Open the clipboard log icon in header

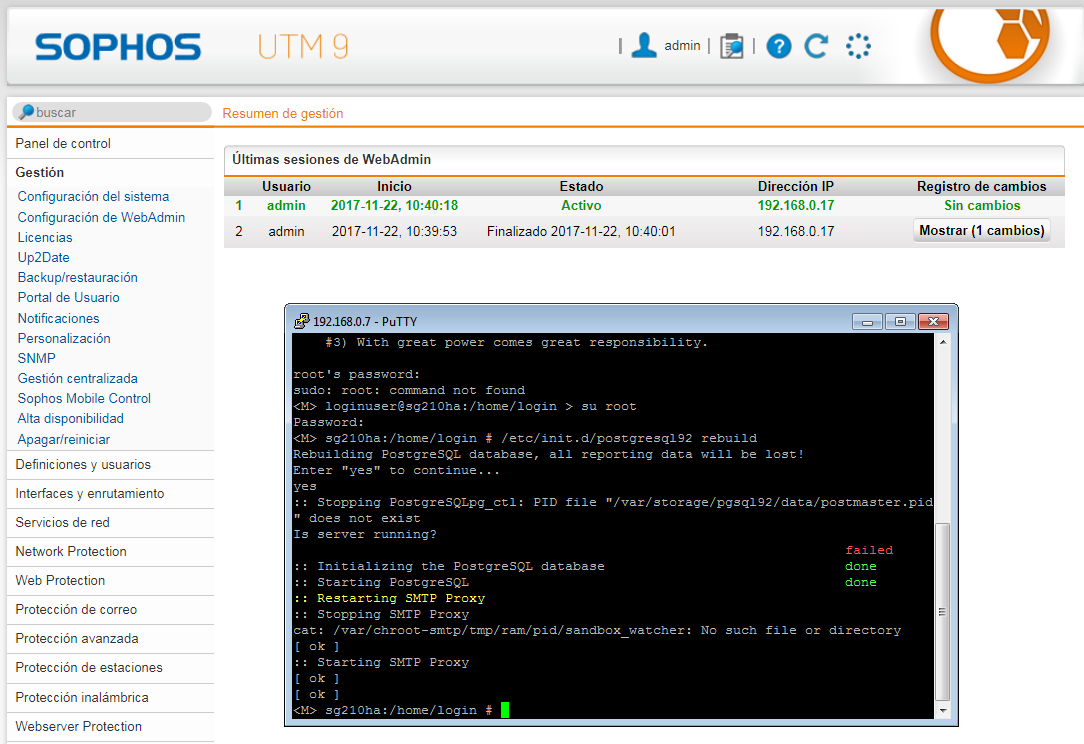coord(731,46)
